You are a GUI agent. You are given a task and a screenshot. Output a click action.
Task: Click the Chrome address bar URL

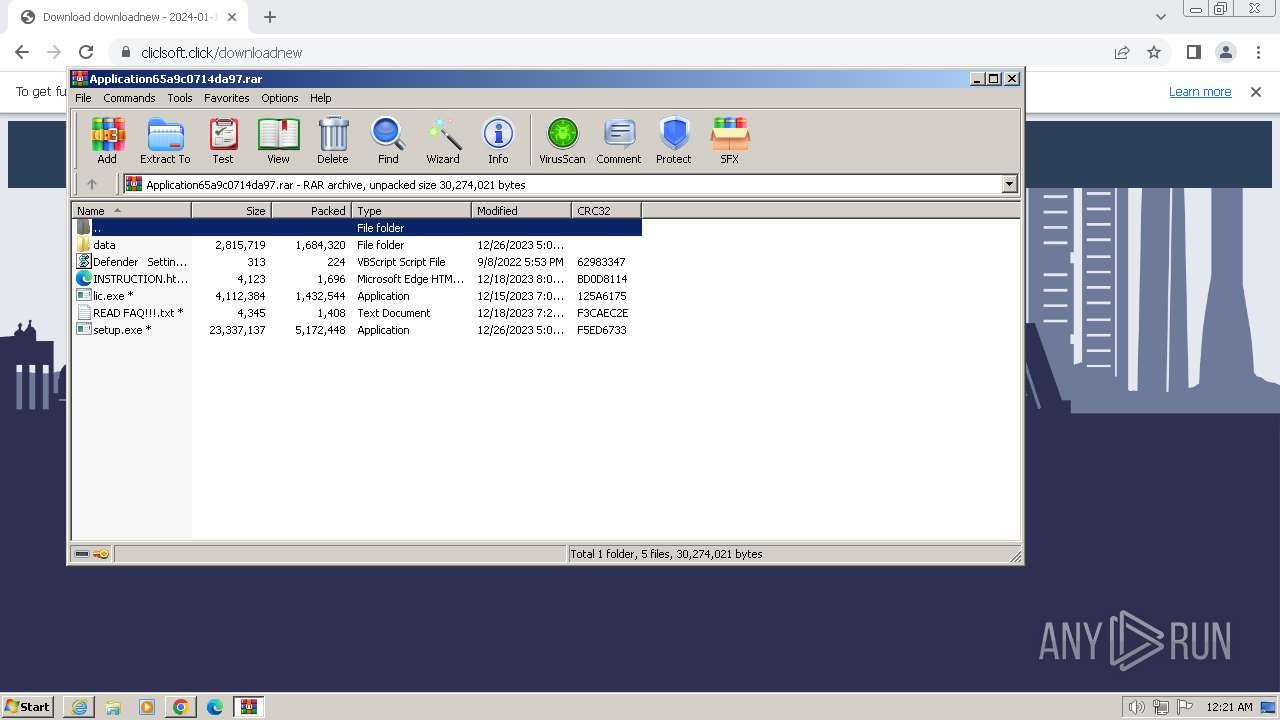[221, 53]
